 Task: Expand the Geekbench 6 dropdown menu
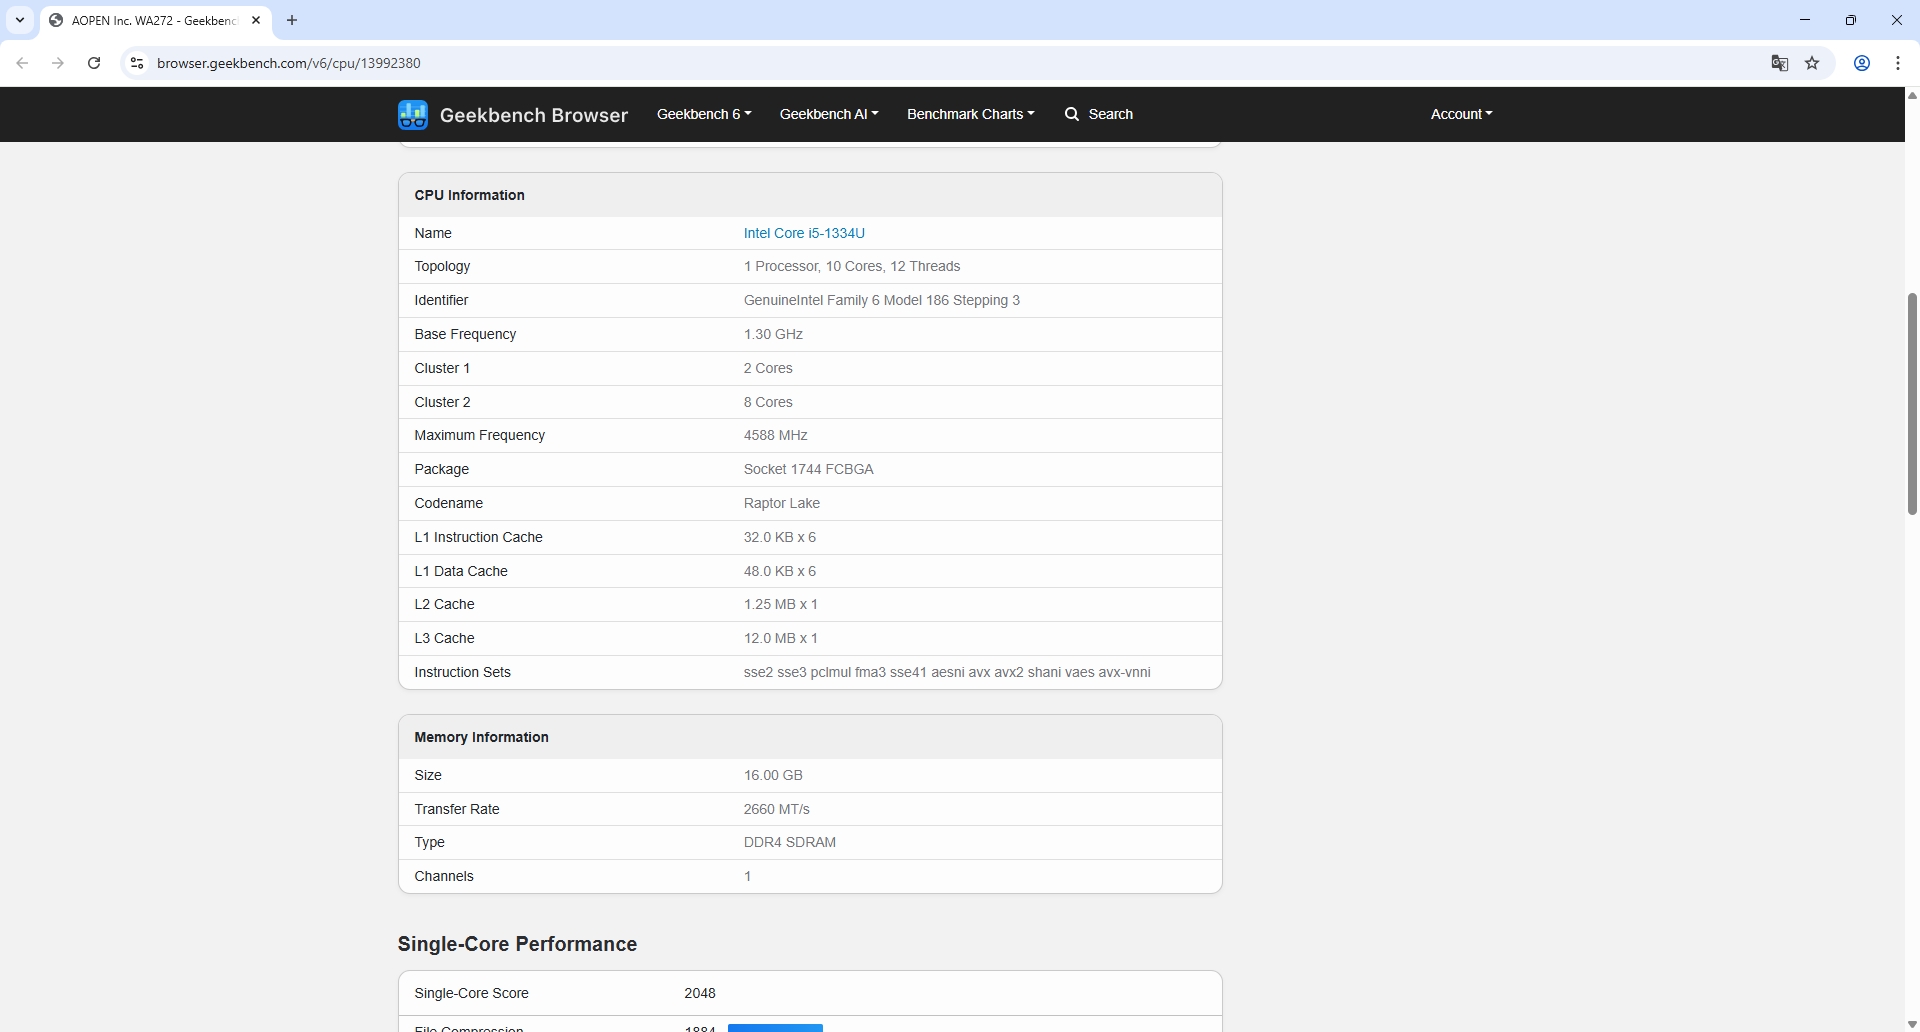point(704,114)
